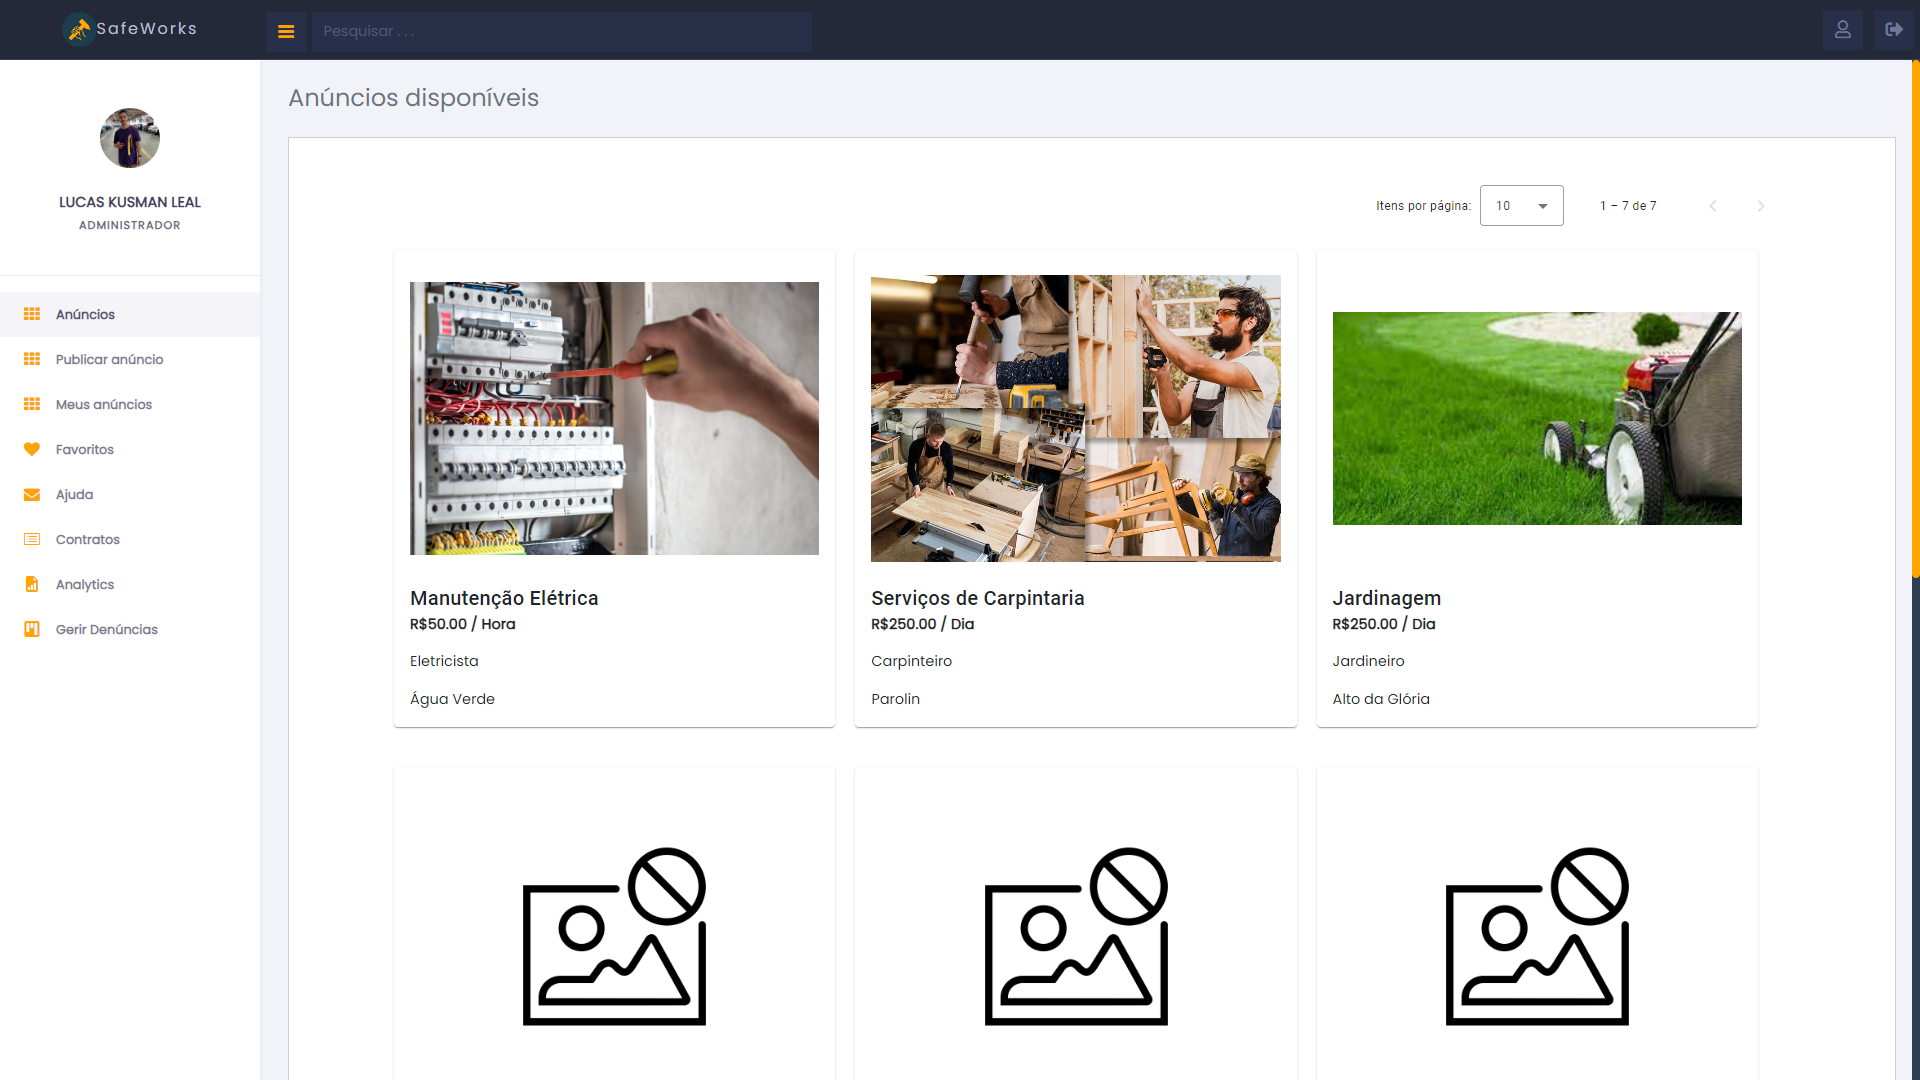
Task: Click the Analytics chart icon
Action: pyautogui.click(x=32, y=584)
